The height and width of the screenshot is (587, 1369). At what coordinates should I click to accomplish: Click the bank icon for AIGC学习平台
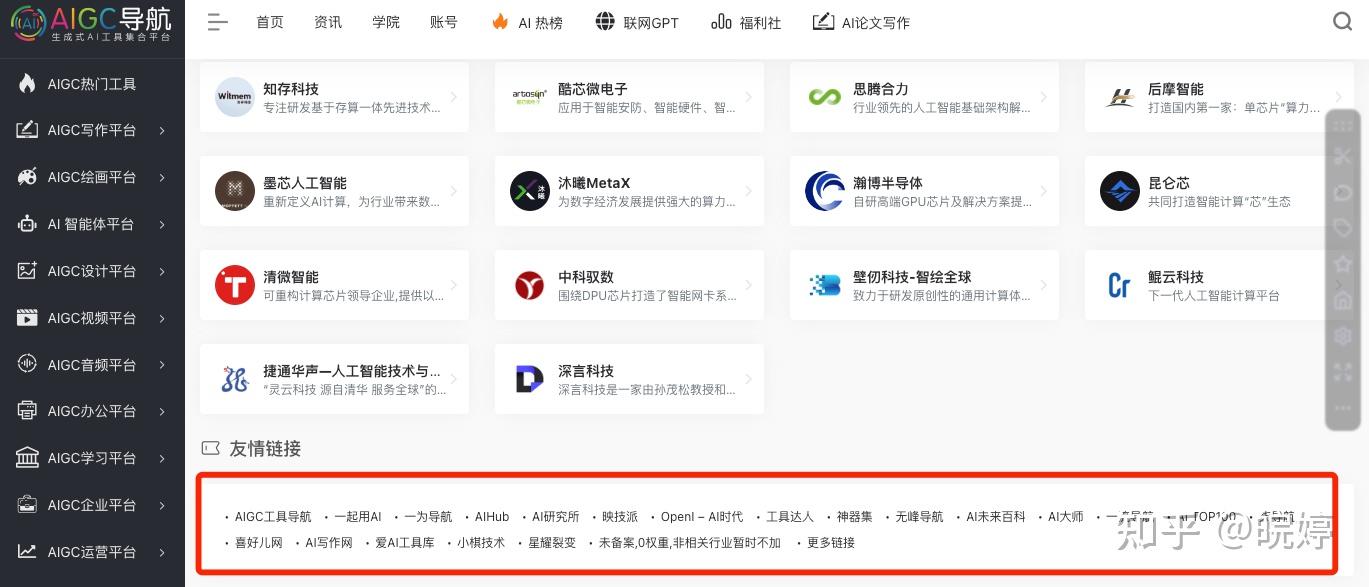click(x=28, y=458)
